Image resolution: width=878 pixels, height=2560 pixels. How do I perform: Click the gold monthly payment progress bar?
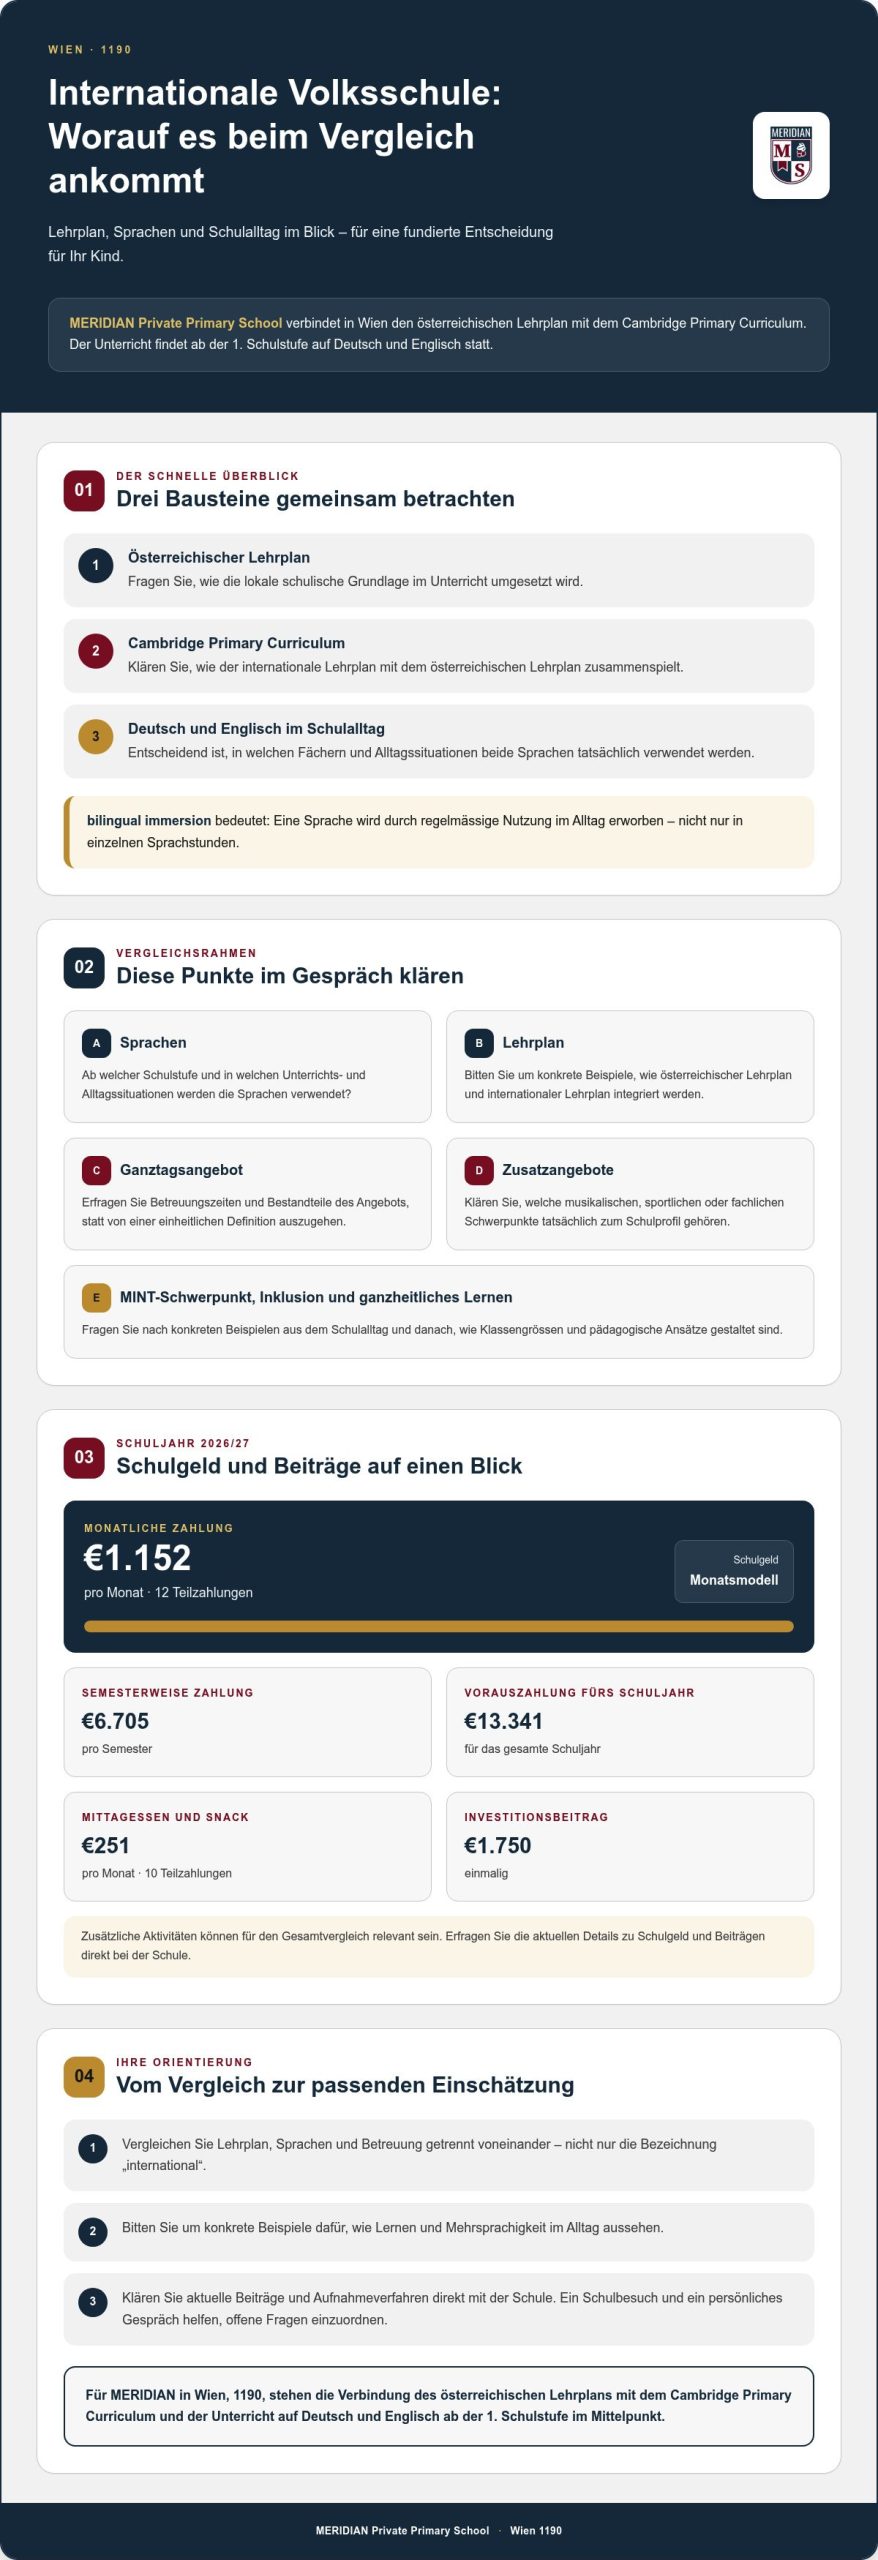pos(439,1626)
